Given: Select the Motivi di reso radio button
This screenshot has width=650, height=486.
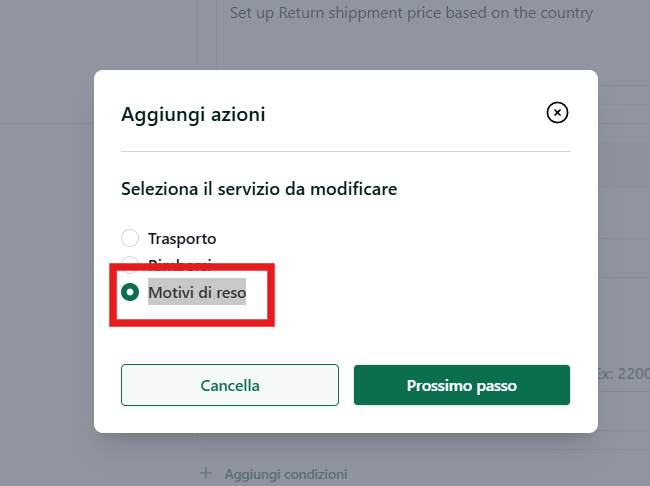Looking at the screenshot, I should pyautogui.click(x=130, y=292).
